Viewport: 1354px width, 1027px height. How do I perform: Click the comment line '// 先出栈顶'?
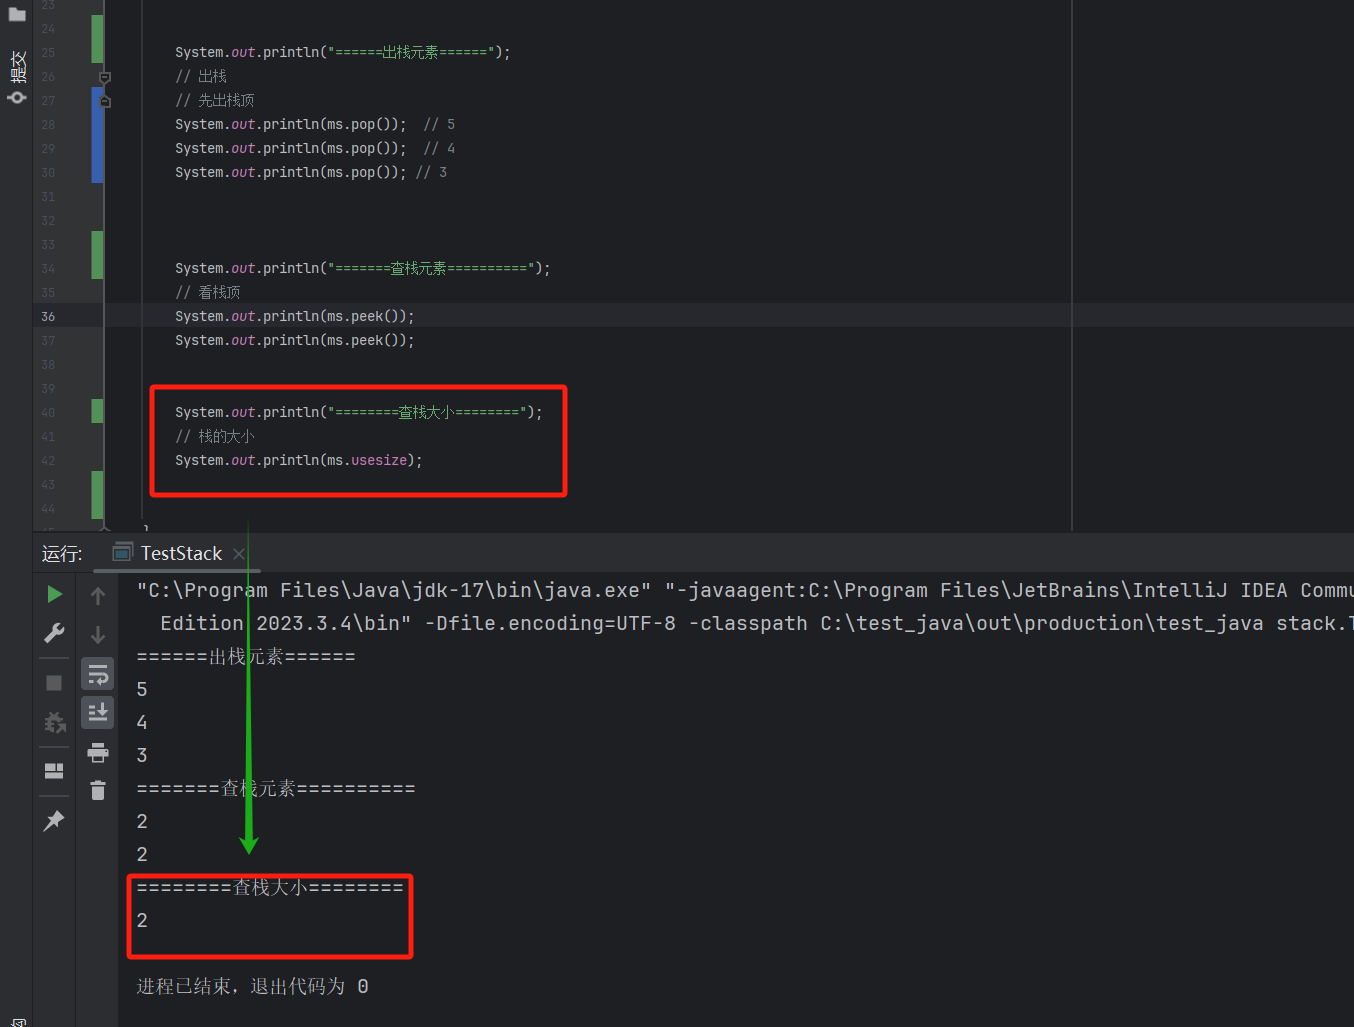point(214,100)
